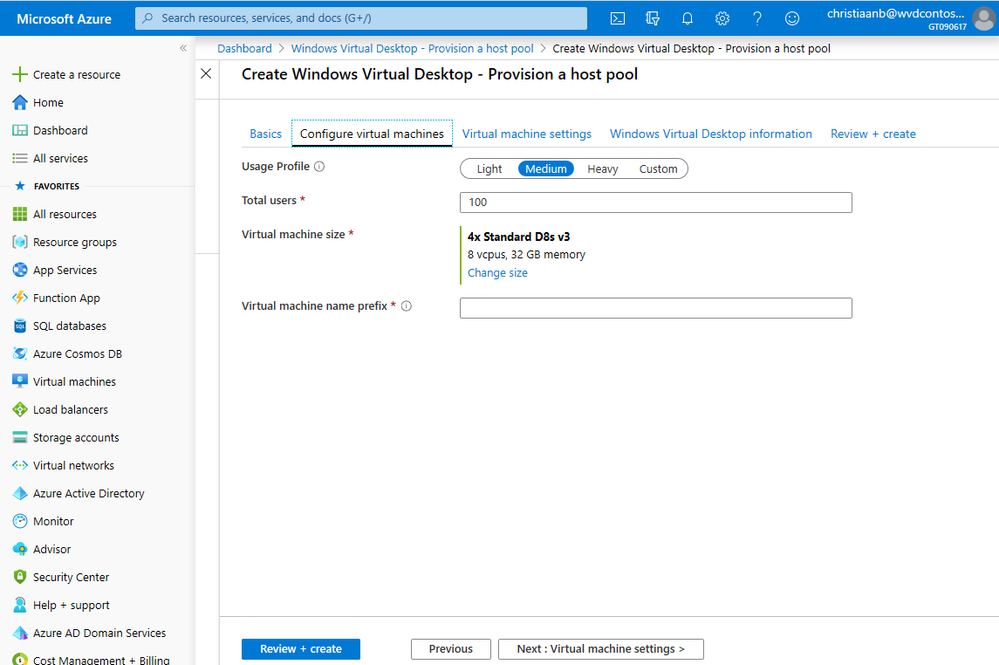Click the All resources grid icon
The width and height of the screenshot is (999, 665).
pyautogui.click(x=20, y=214)
